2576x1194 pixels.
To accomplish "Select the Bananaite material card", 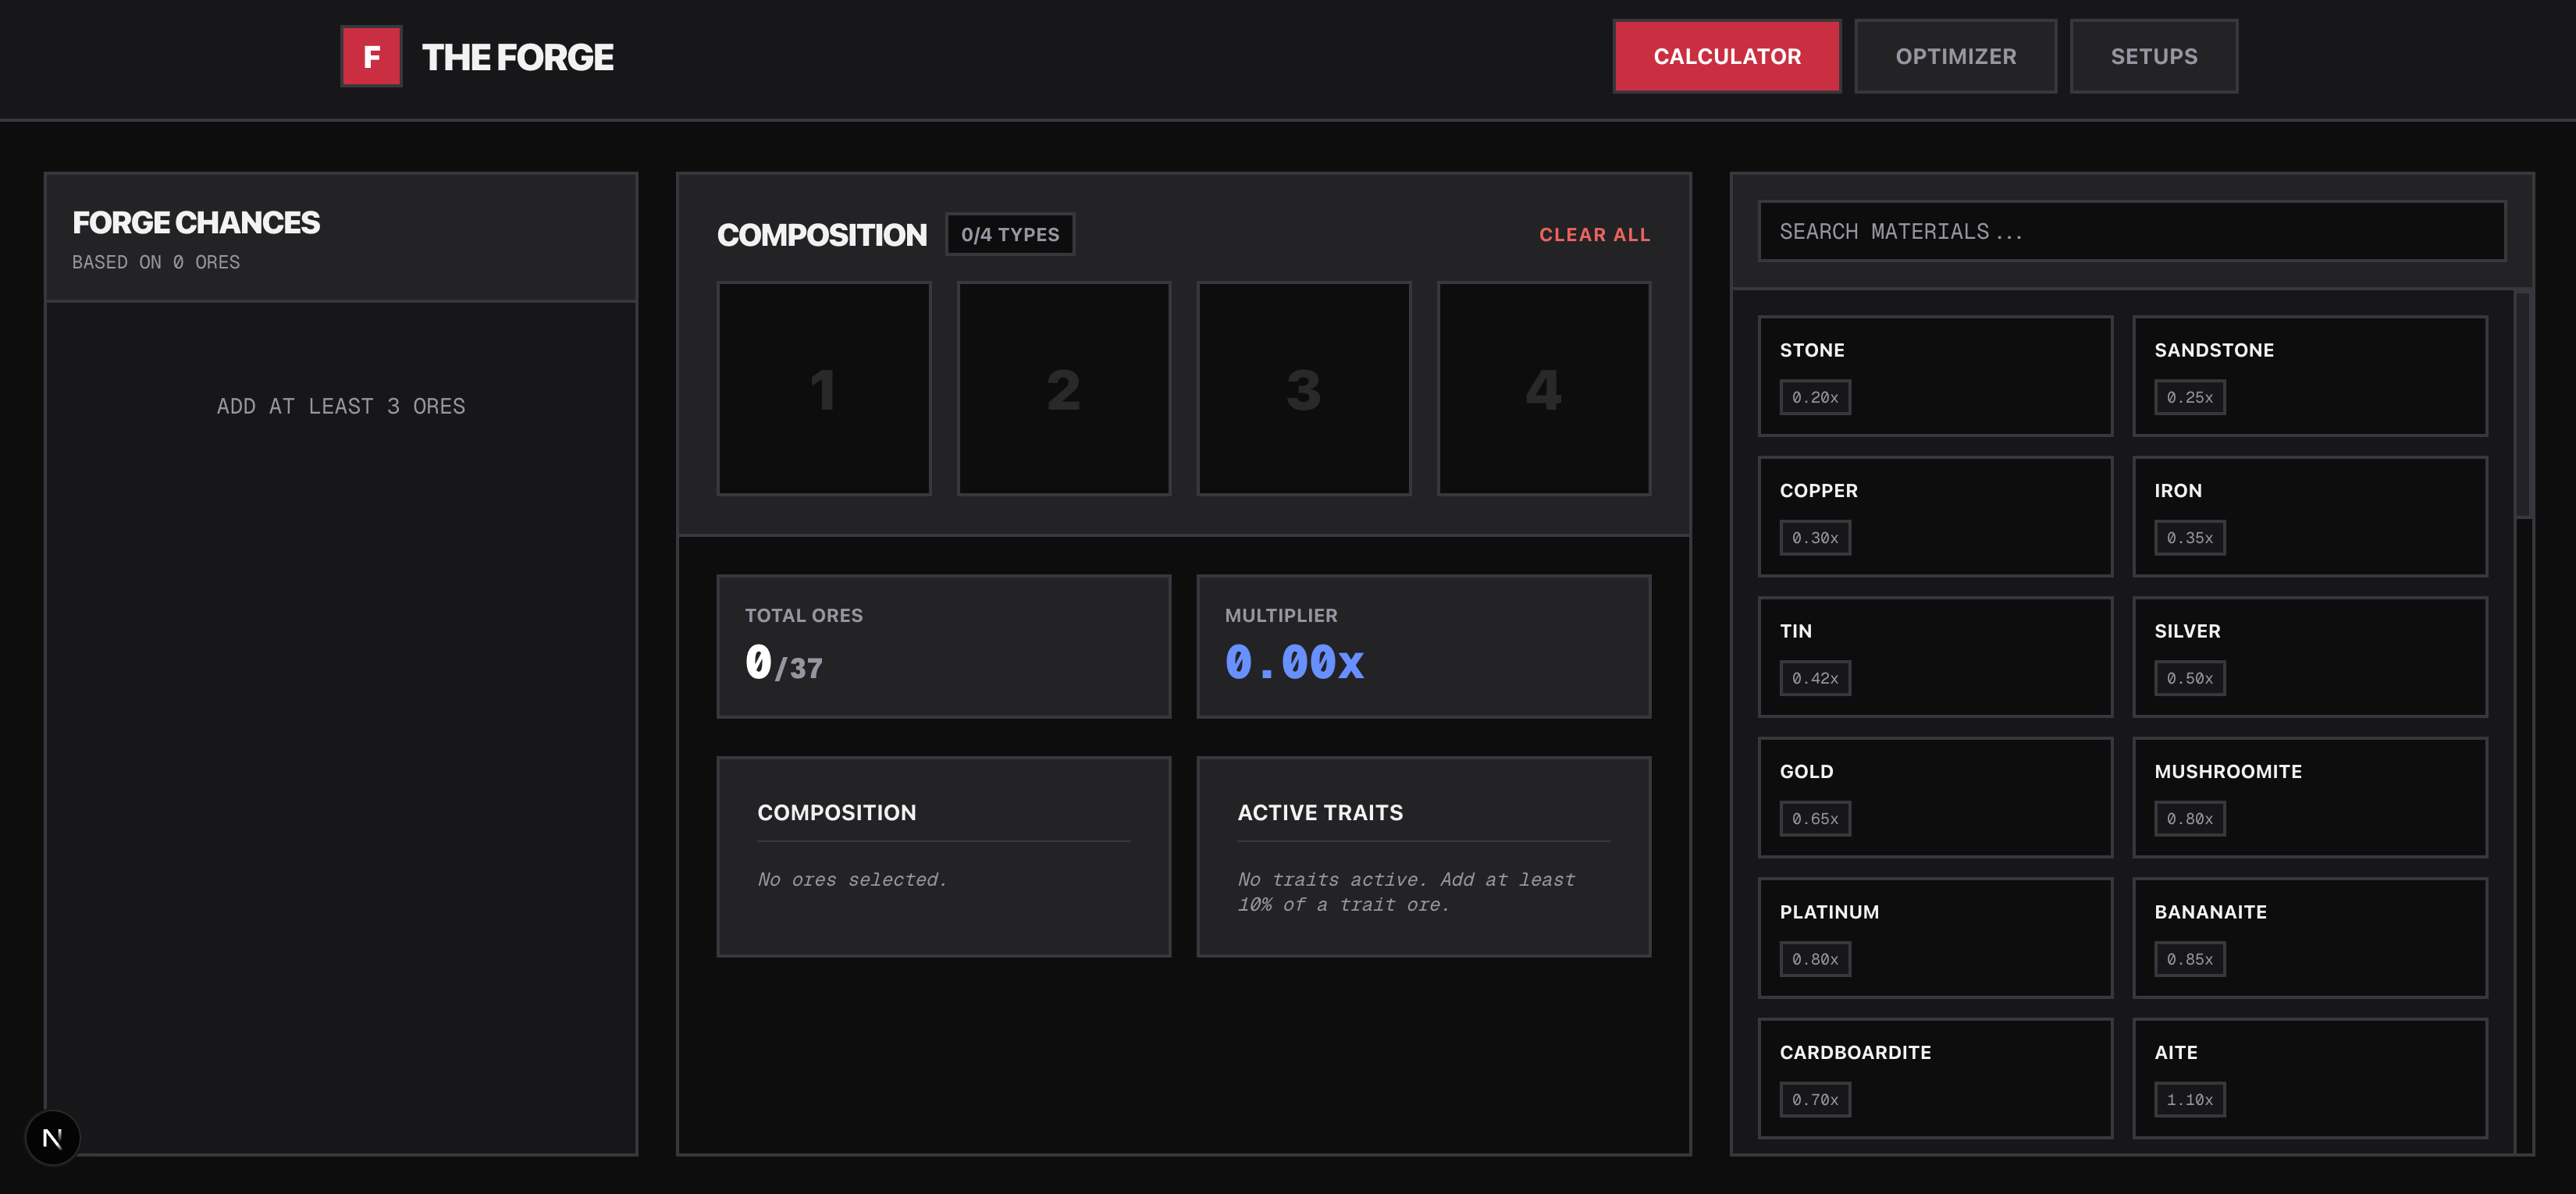I will pyautogui.click(x=2310, y=938).
